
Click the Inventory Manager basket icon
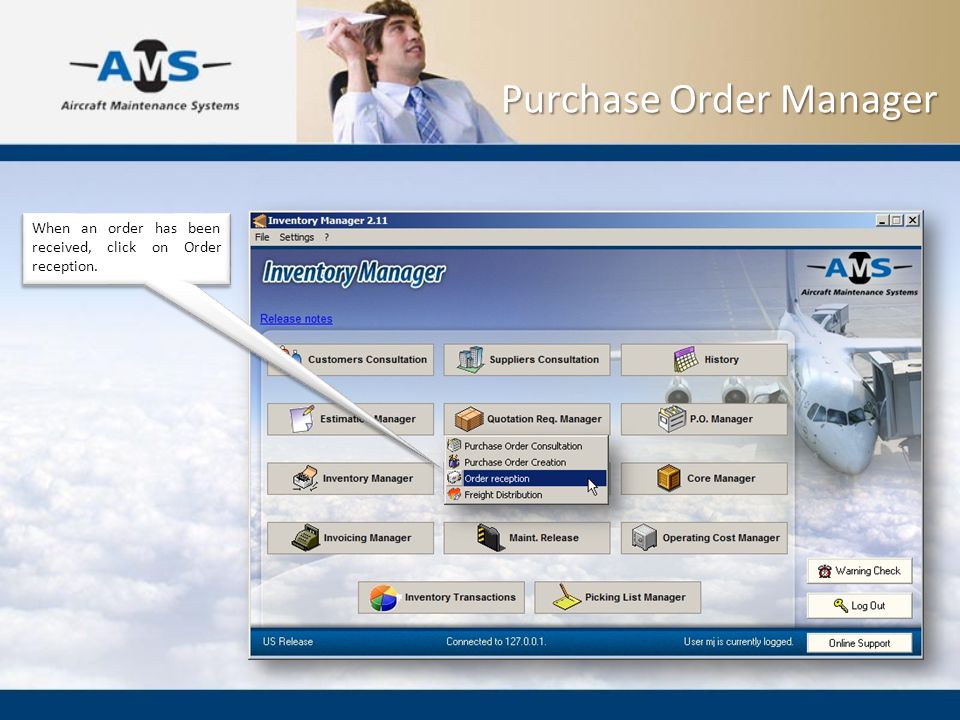[x=305, y=478]
